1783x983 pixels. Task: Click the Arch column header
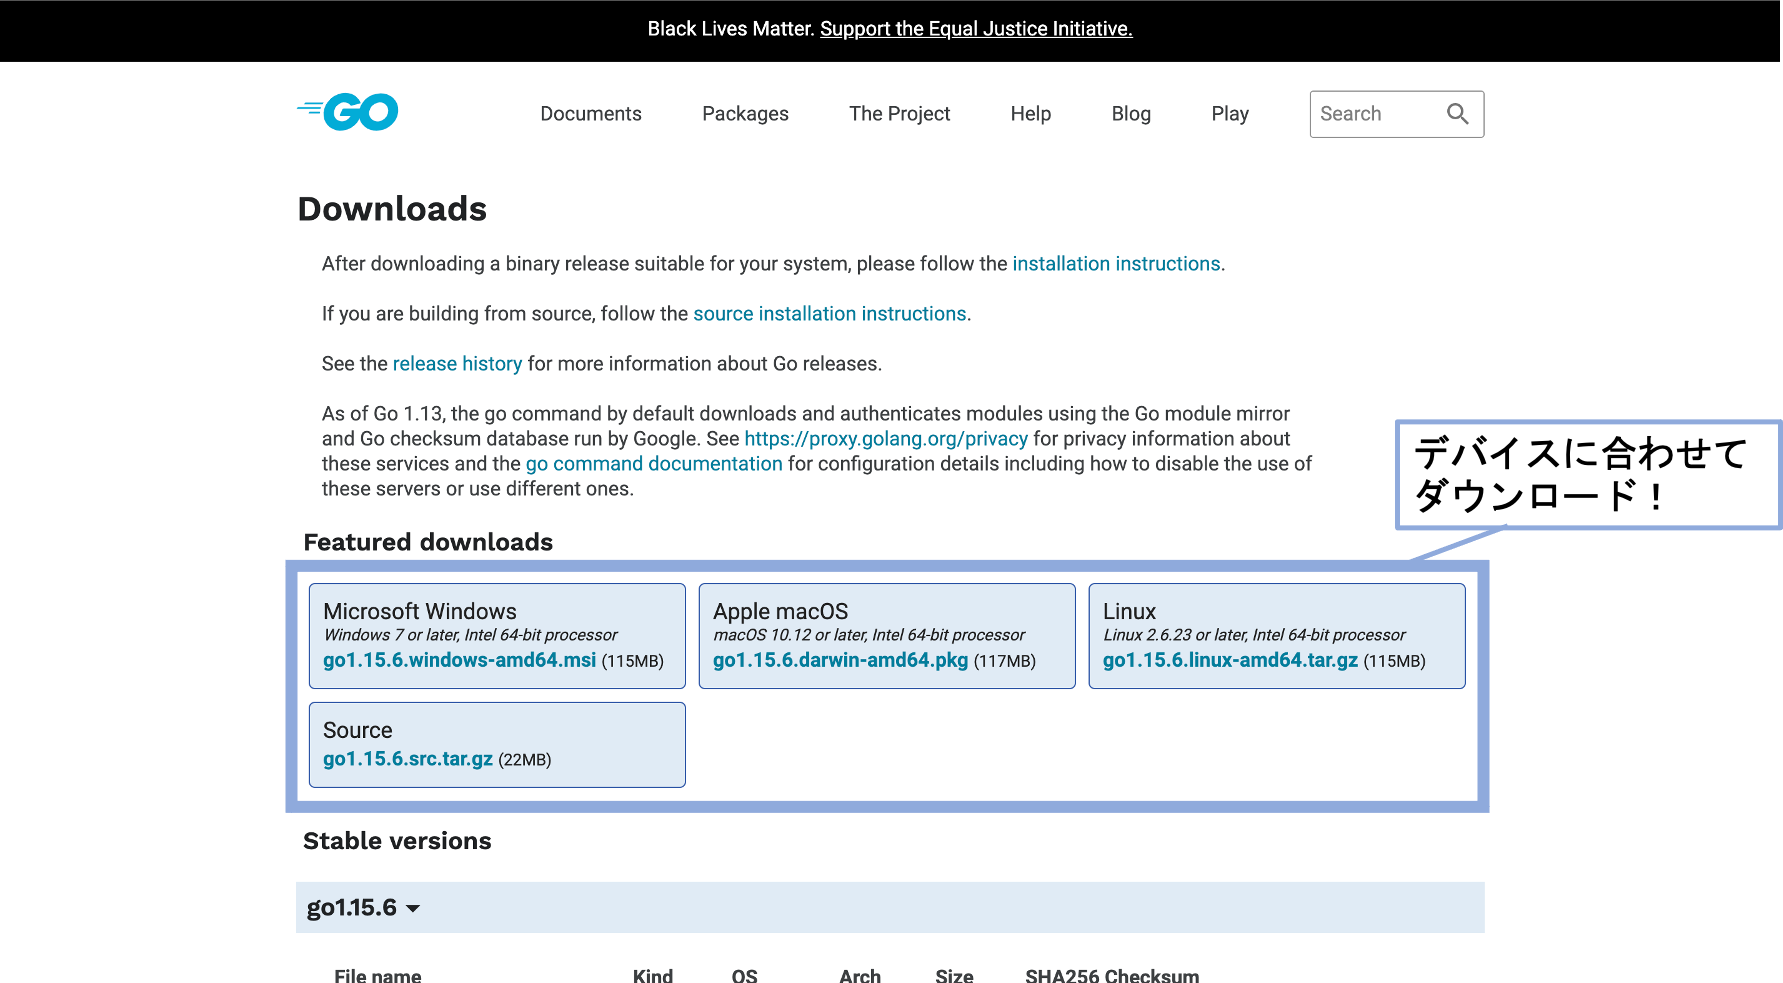point(860,975)
